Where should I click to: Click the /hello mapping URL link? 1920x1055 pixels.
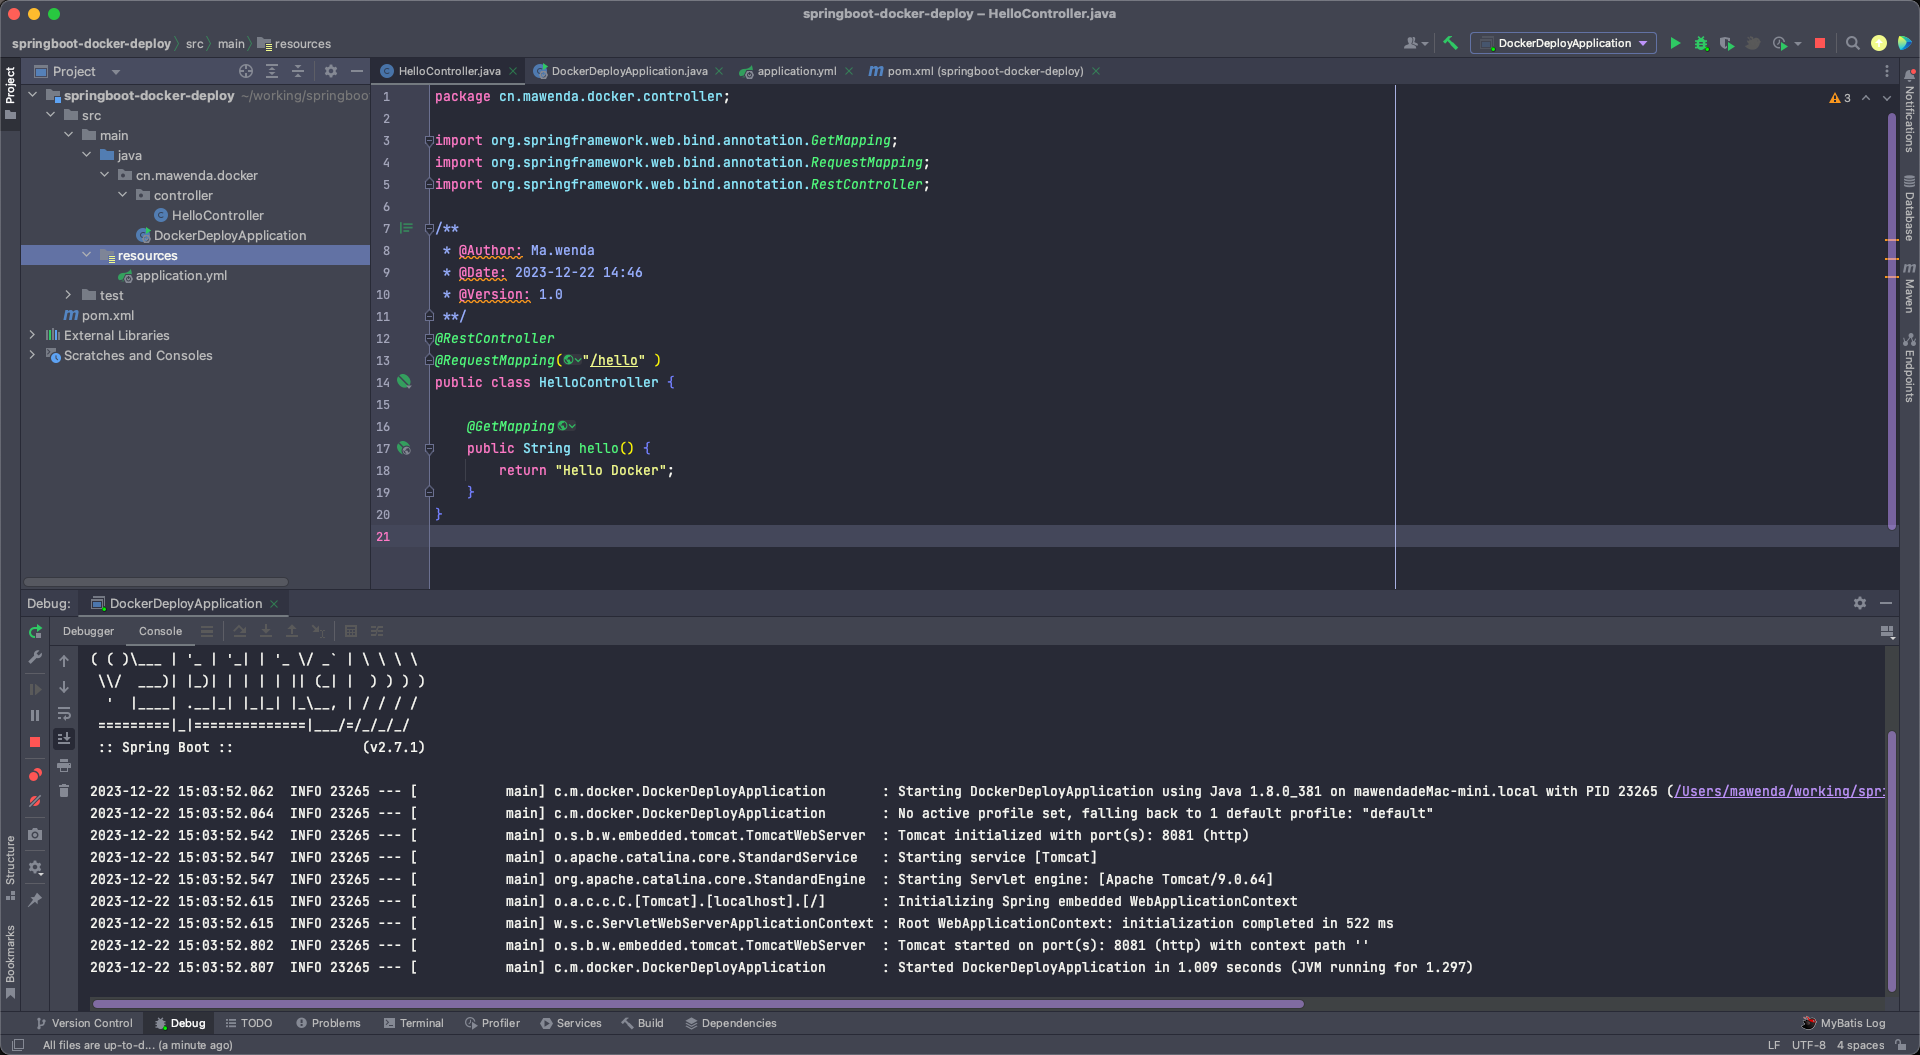pos(614,360)
